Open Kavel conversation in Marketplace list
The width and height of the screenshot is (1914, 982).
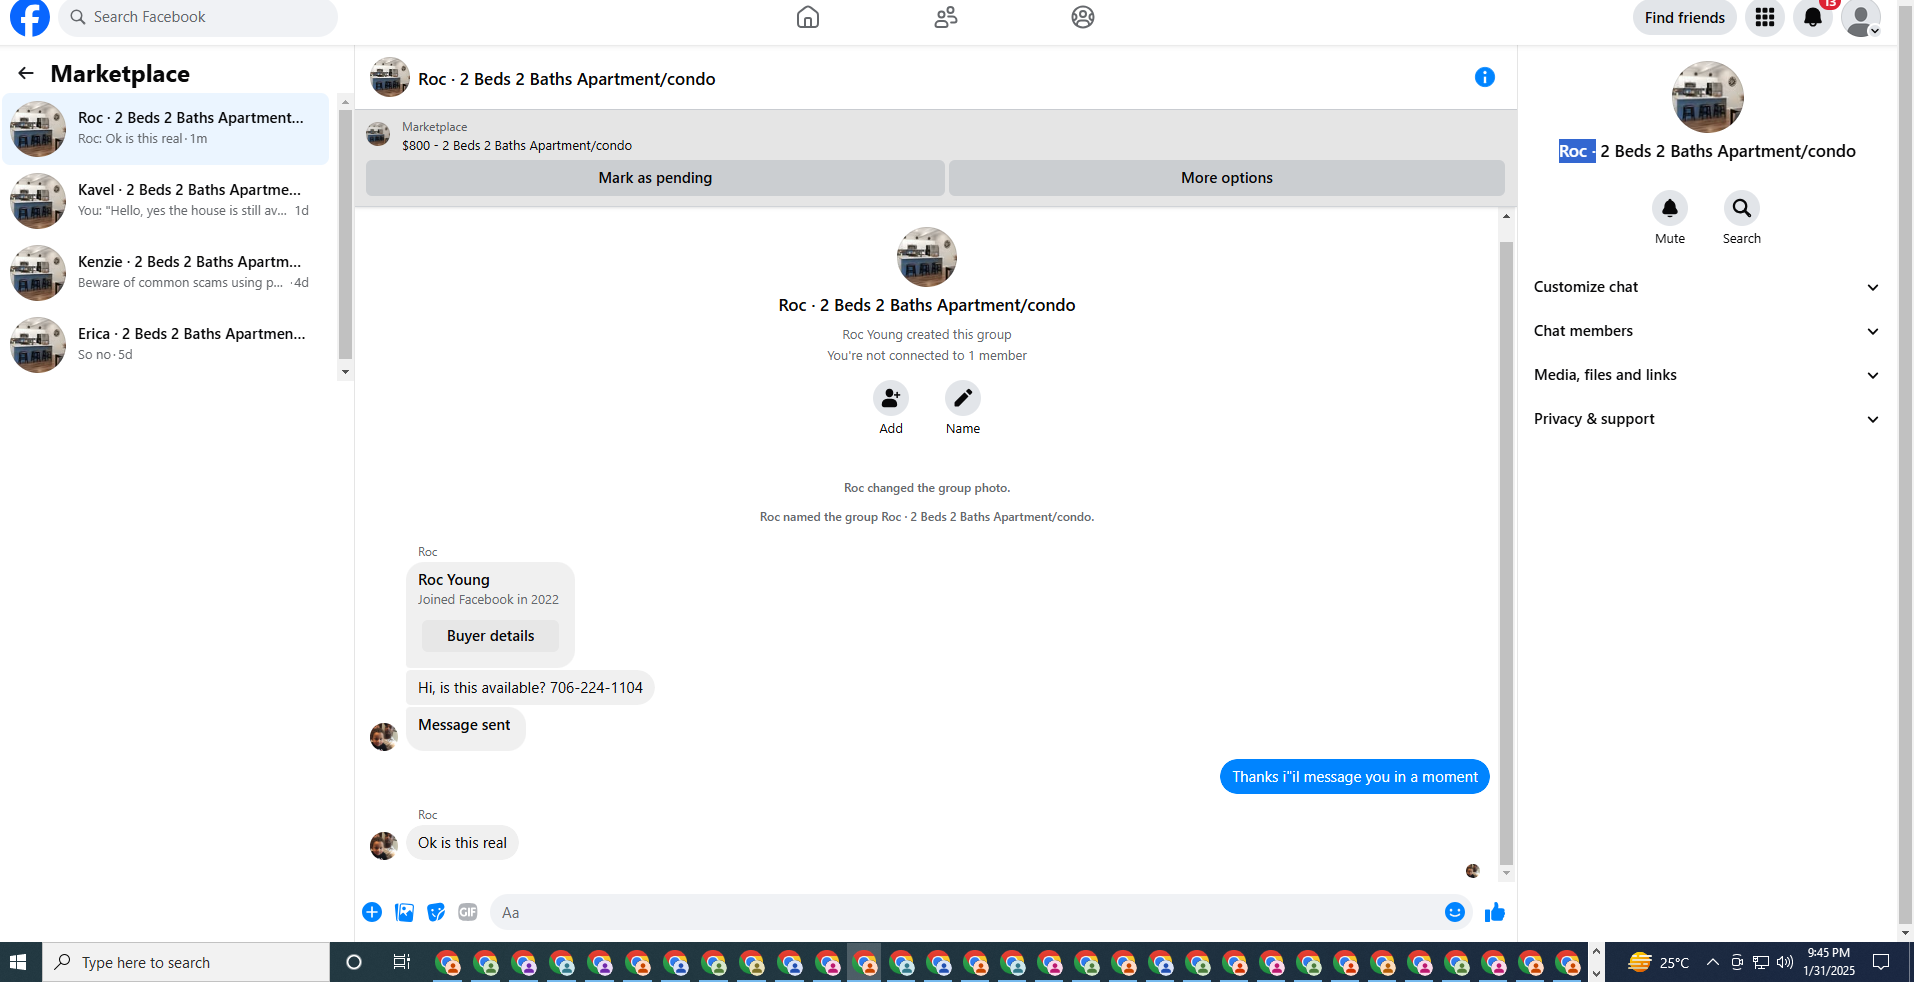tap(166, 201)
